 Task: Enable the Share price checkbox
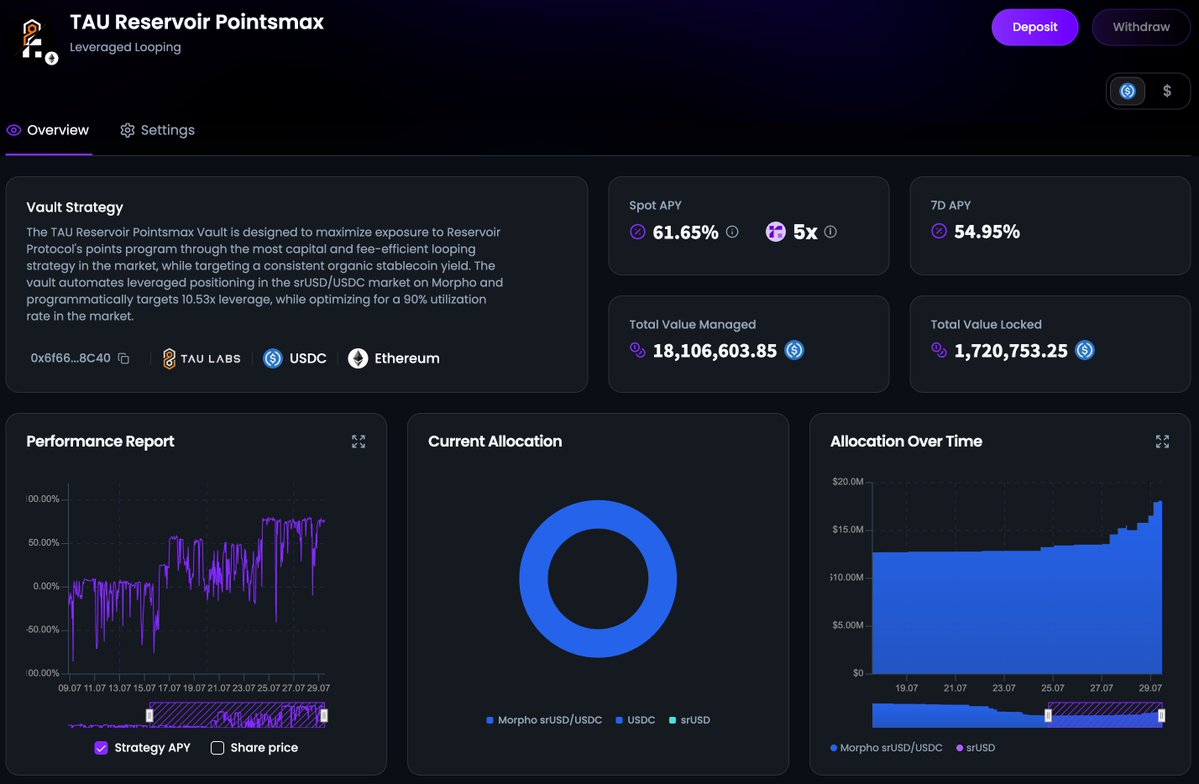(217, 747)
